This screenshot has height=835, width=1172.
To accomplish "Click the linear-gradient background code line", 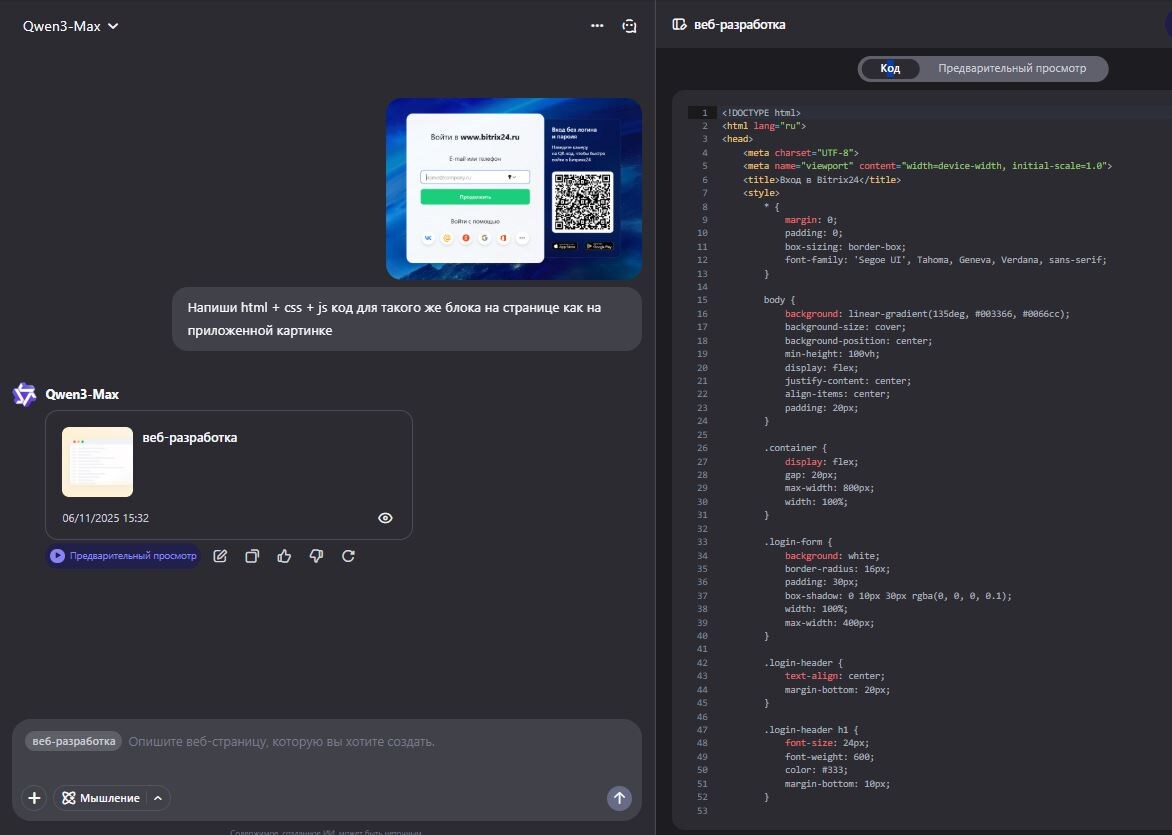I will click(927, 314).
